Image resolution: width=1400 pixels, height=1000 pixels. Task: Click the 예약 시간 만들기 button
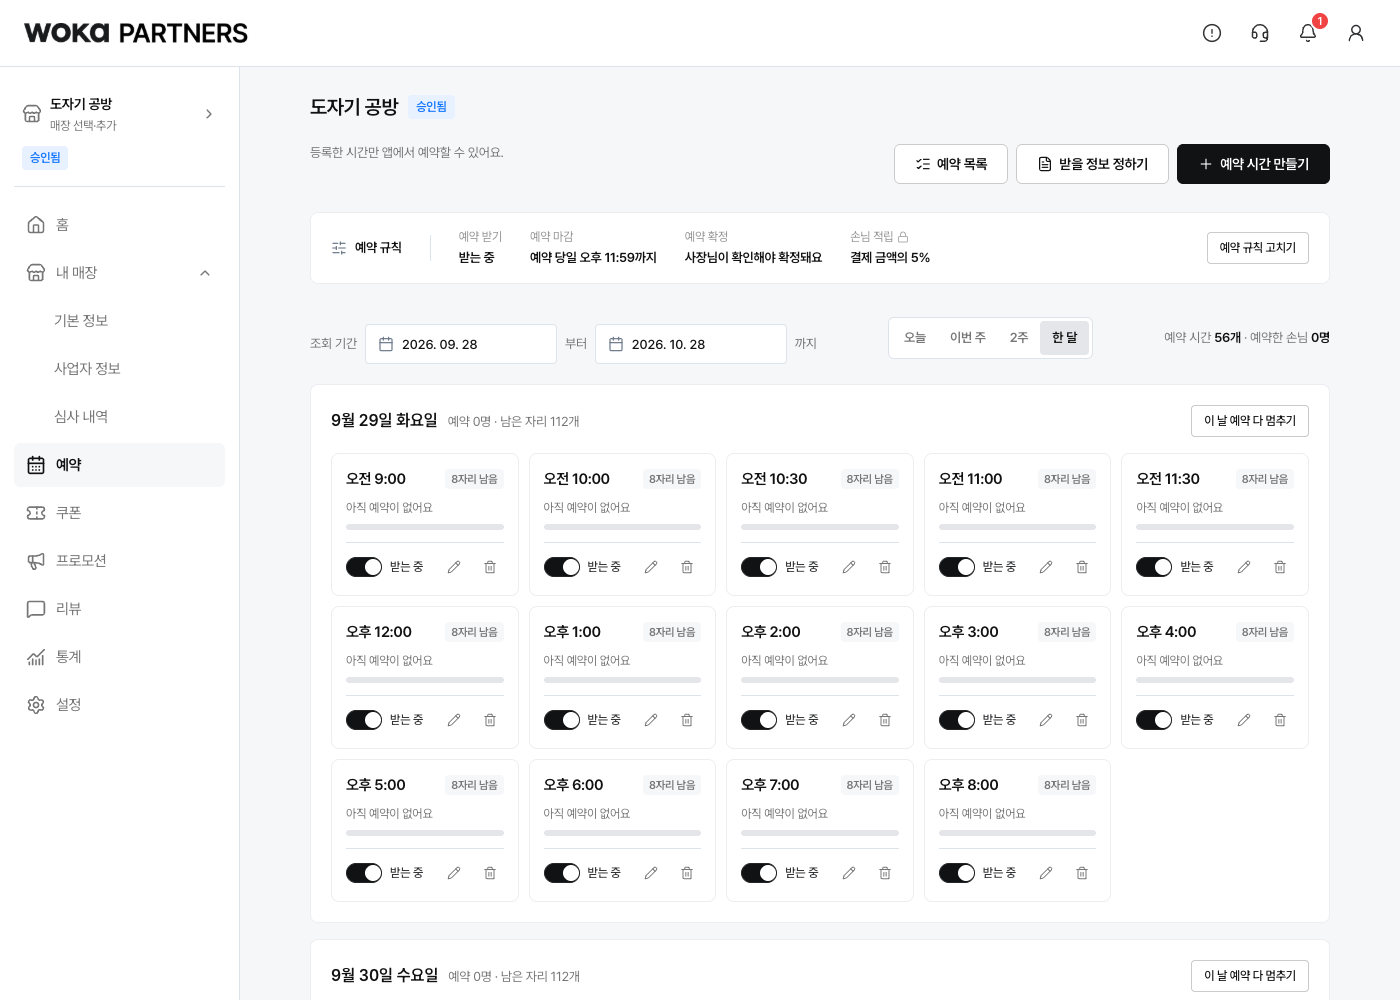(1253, 164)
